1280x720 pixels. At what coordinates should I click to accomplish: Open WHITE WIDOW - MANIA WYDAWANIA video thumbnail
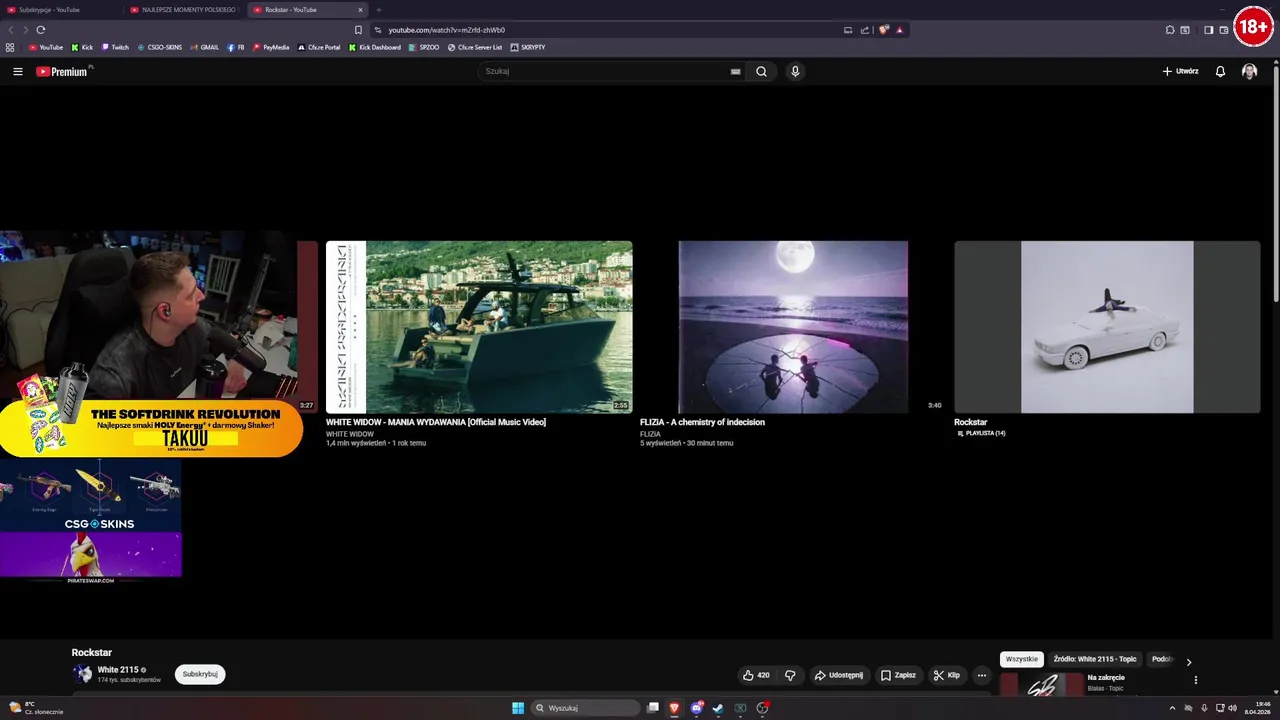coord(479,327)
